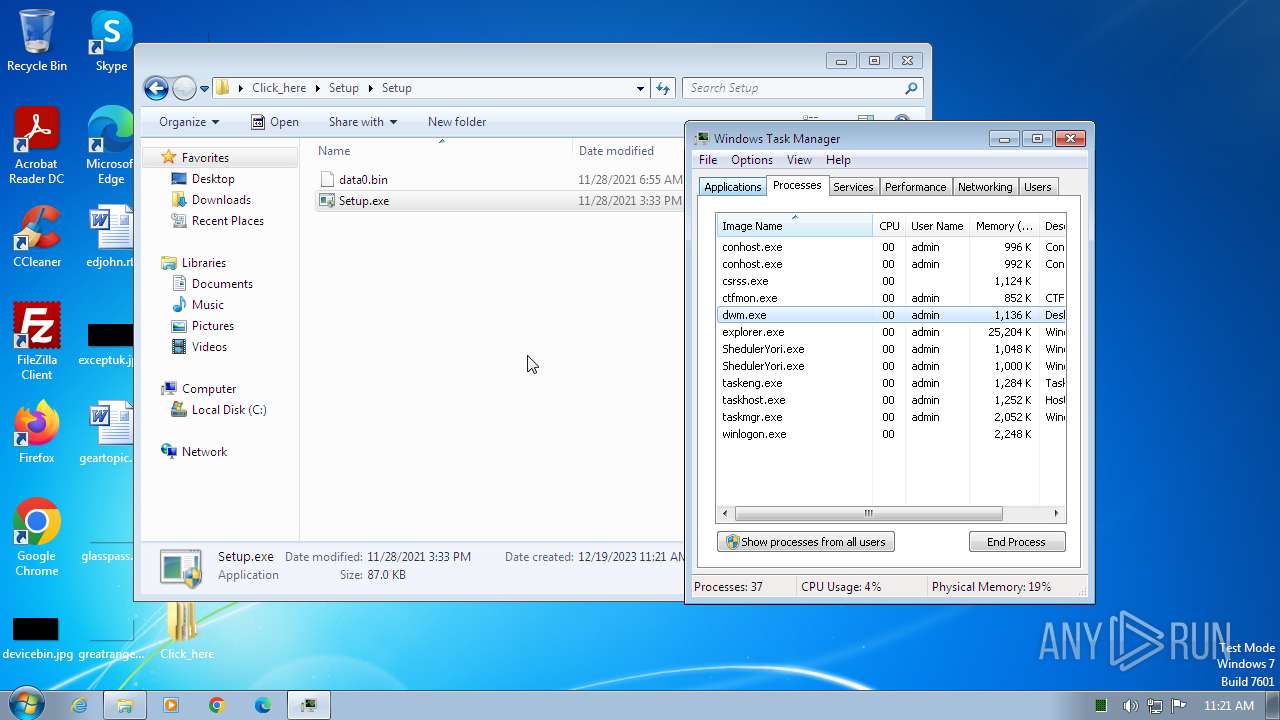Screen dimensions: 1280x720
Task: Open the Task Manager Help menu
Action: pyautogui.click(x=838, y=160)
